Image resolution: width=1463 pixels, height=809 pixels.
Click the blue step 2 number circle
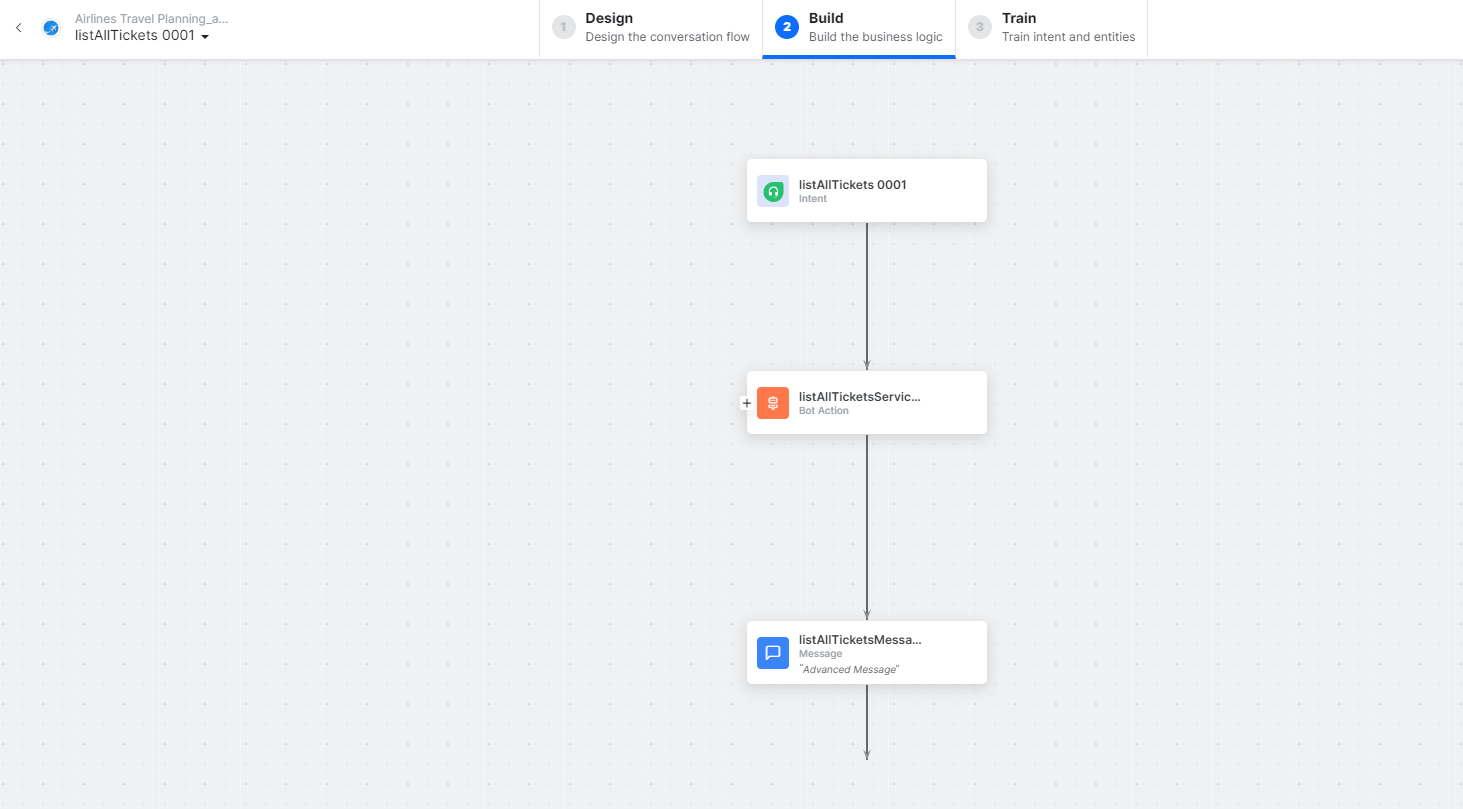click(x=787, y=27)
